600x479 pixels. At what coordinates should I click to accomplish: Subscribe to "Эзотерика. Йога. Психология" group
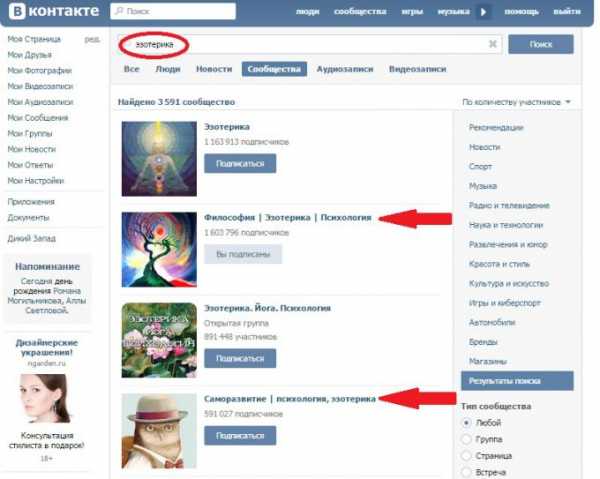[240, 358]
